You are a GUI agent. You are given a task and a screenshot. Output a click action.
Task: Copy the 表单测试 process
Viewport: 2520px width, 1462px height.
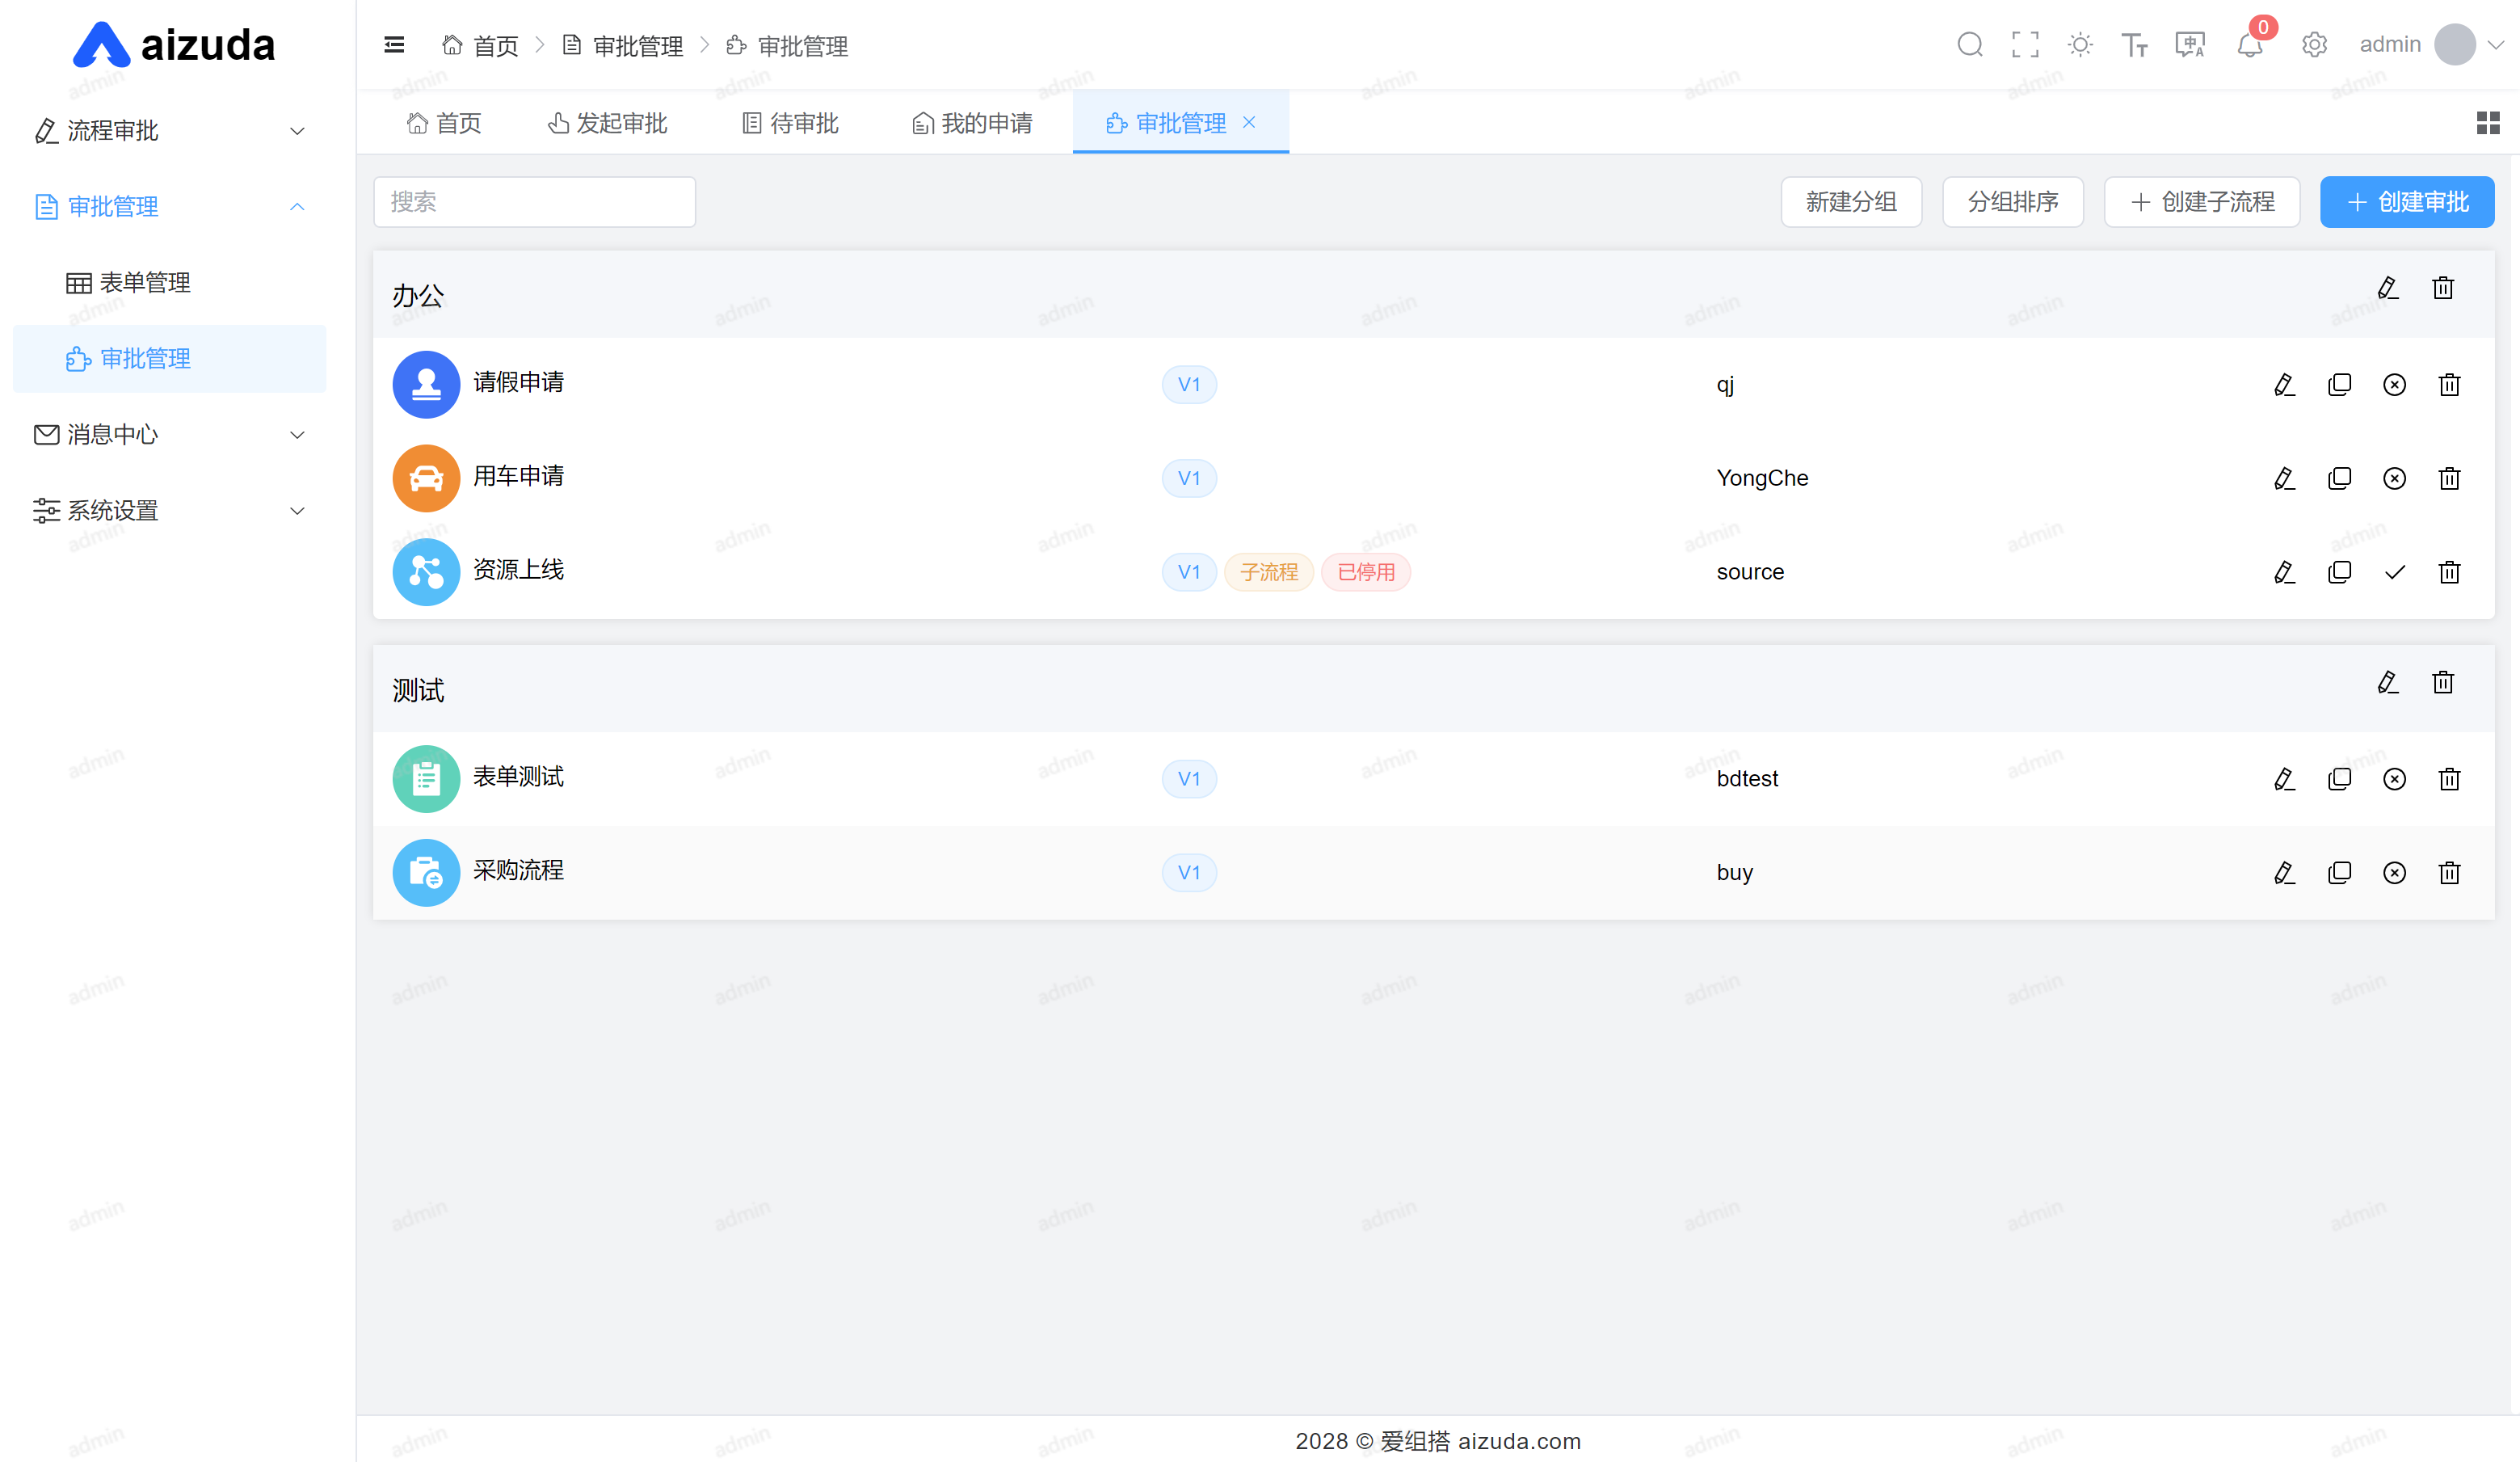[x=2339, y=779]
